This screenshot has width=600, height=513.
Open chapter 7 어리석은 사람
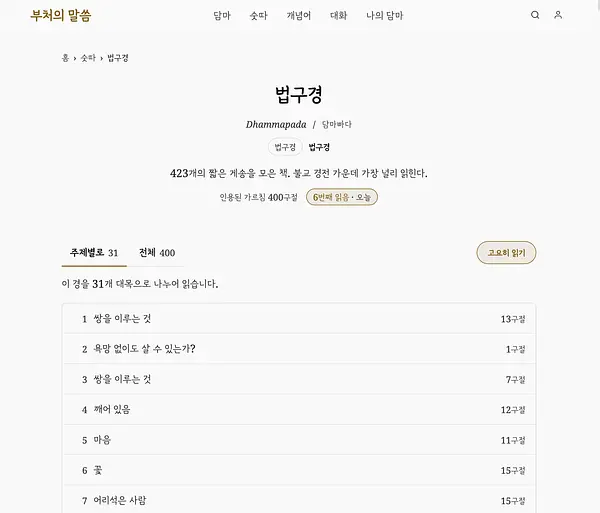(x=299, y=500)
